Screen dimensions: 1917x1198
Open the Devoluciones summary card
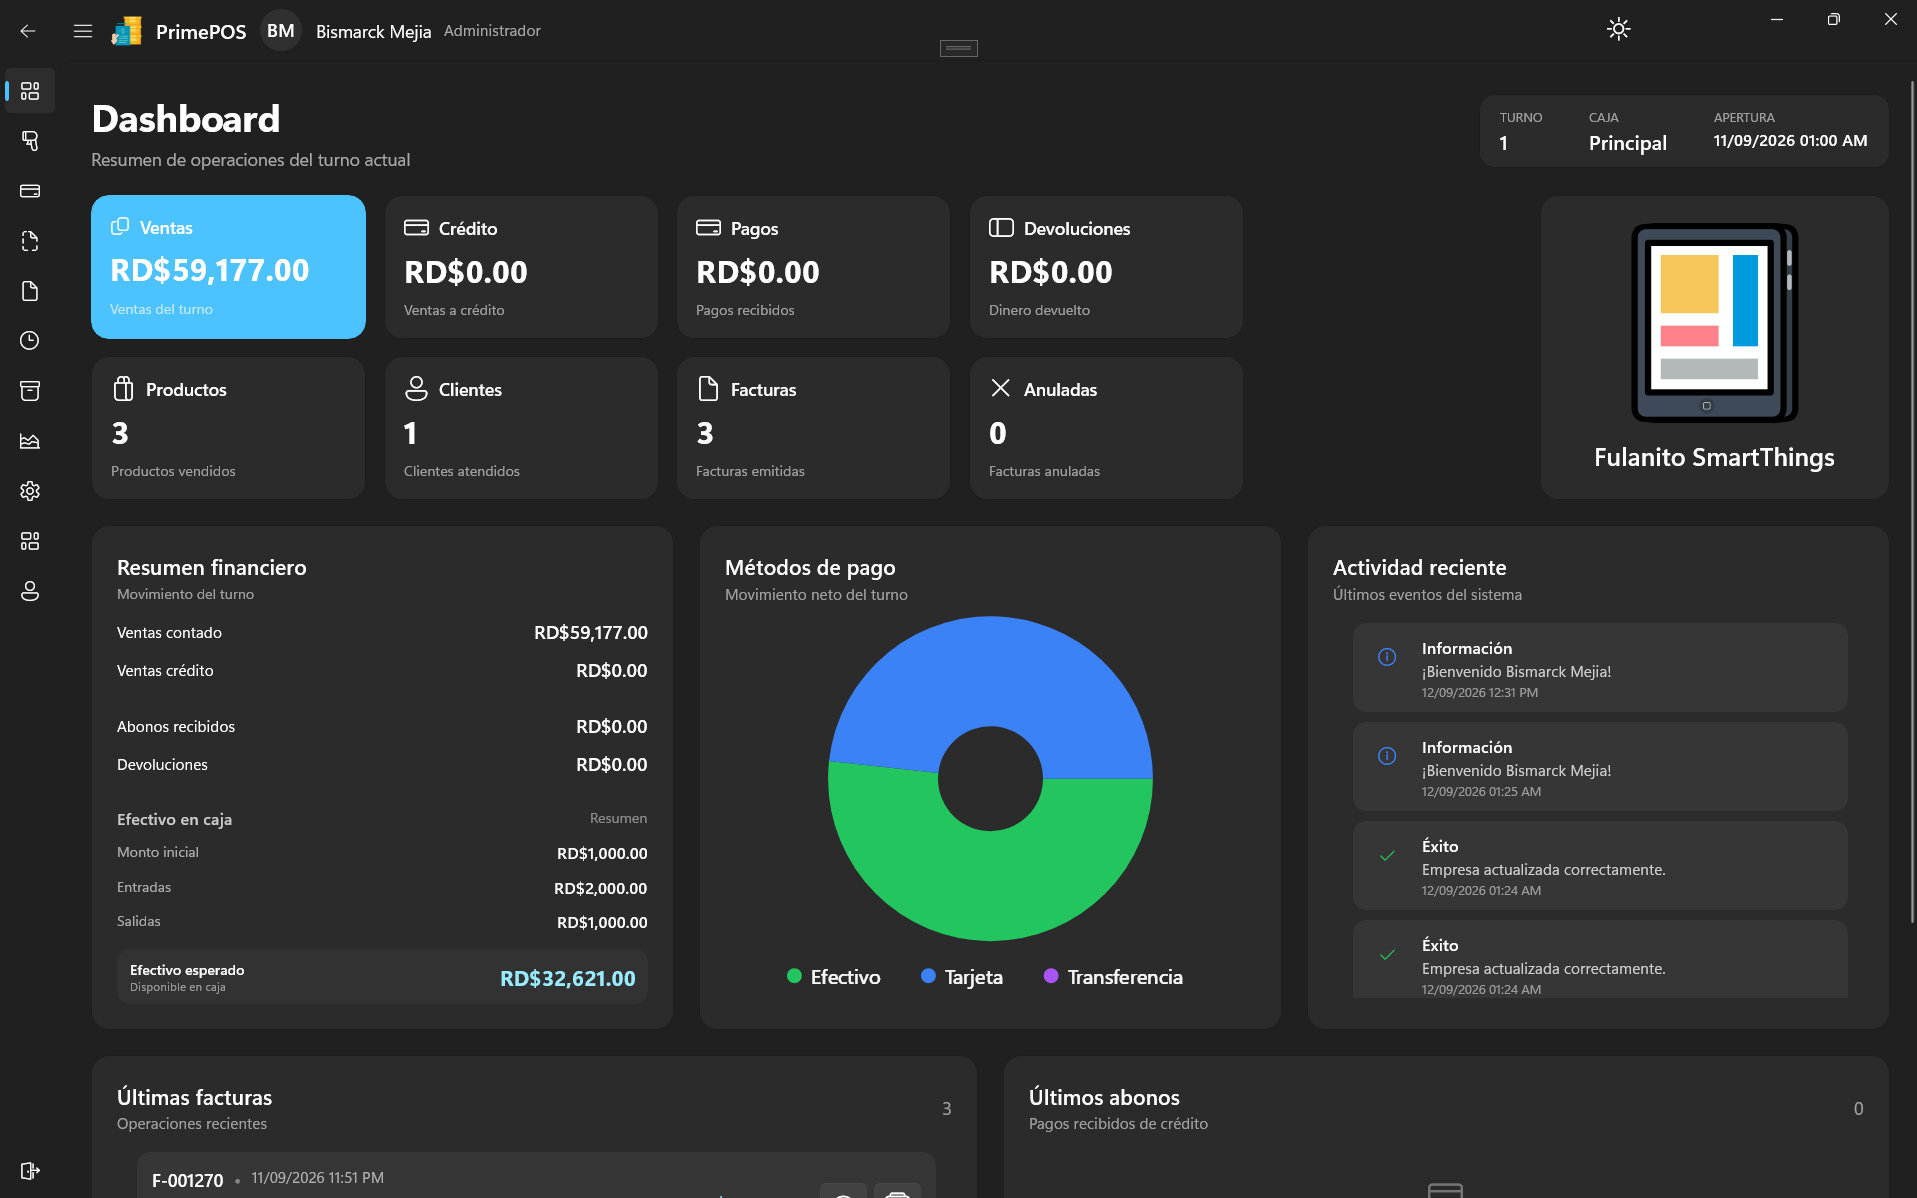point(1106,267)
